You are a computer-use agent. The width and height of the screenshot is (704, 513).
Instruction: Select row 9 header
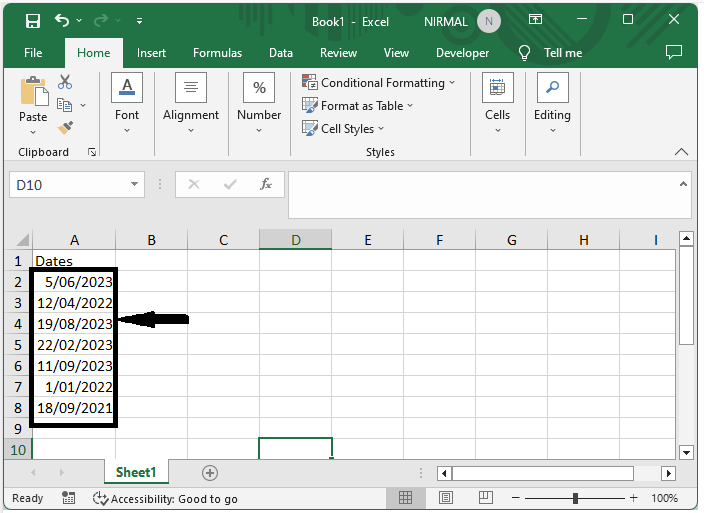(x=18, y=429)
